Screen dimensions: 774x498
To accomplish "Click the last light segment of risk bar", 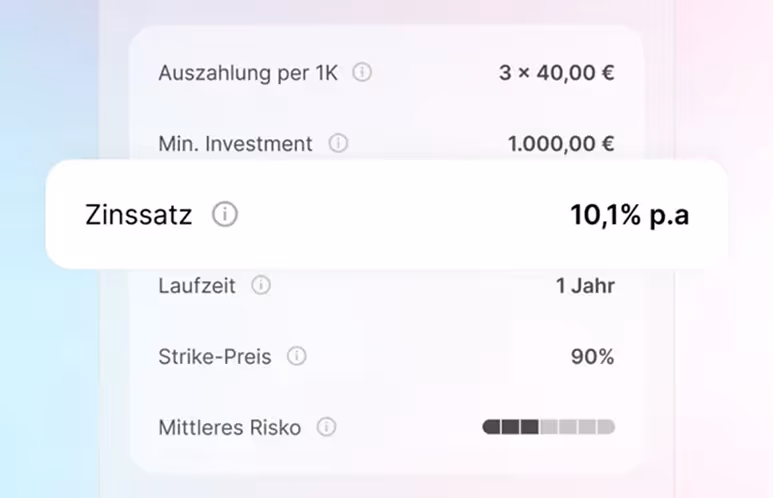I will pos(606,427).
